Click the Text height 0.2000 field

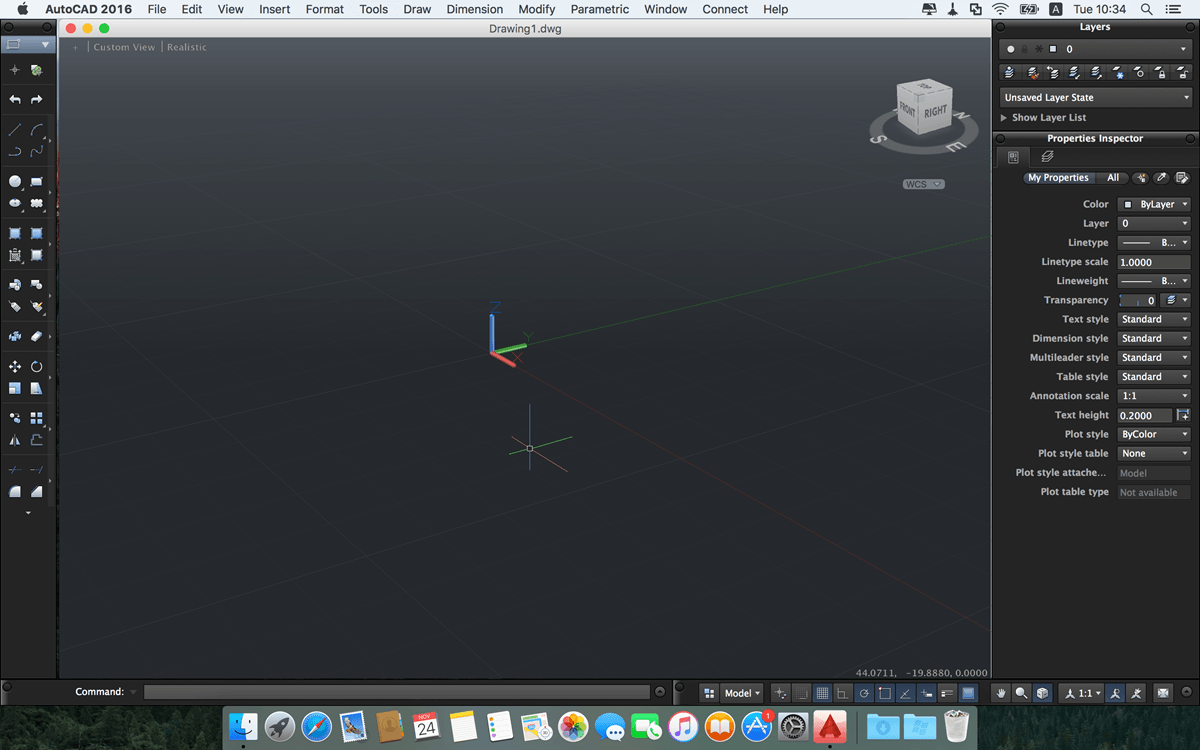pyautogui.click(x=1144, y=415)
